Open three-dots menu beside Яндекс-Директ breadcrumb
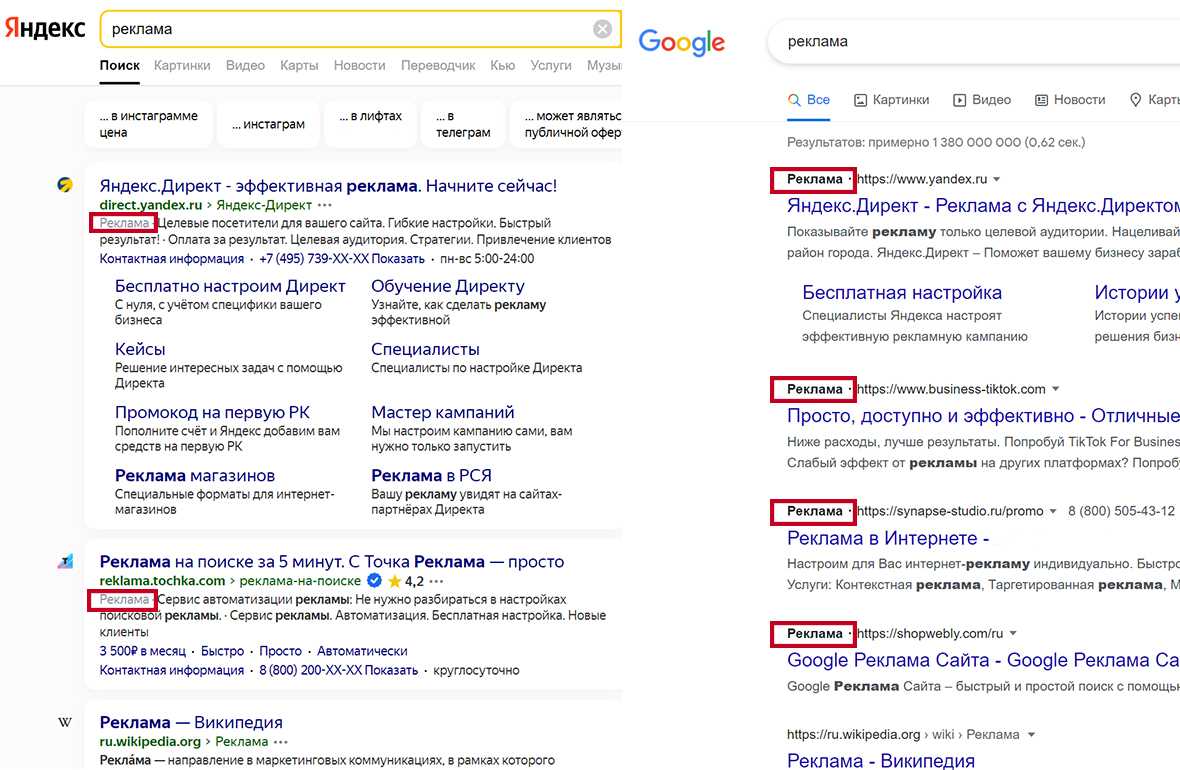This screenshot has width=1180, height=770. (325, 205)
